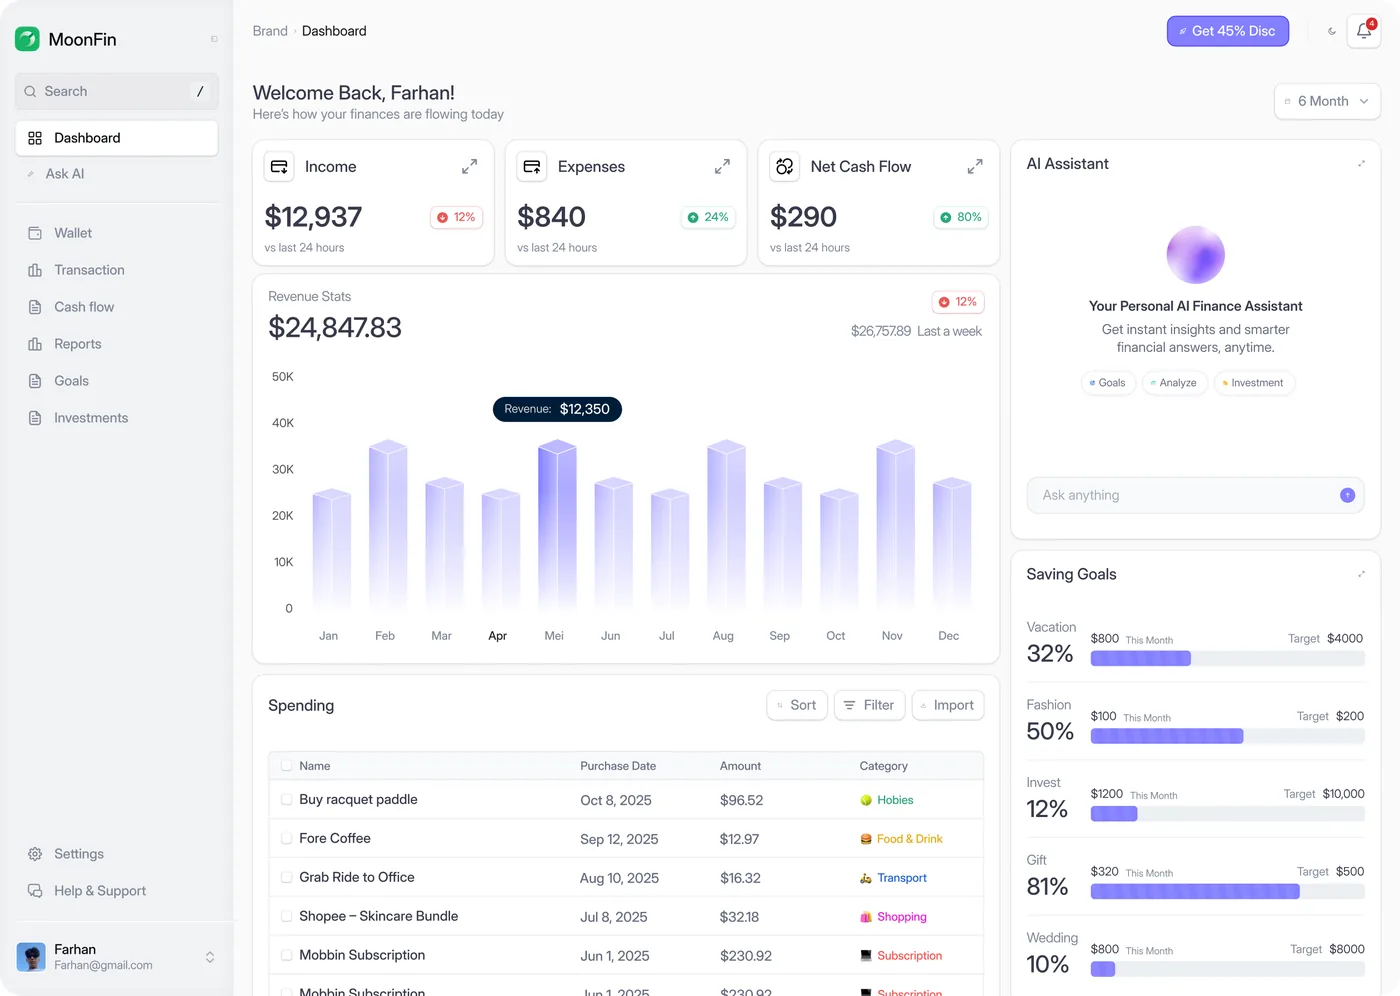
Task: Click the Fashion goal progress bar
Action: click(1227, 736)
